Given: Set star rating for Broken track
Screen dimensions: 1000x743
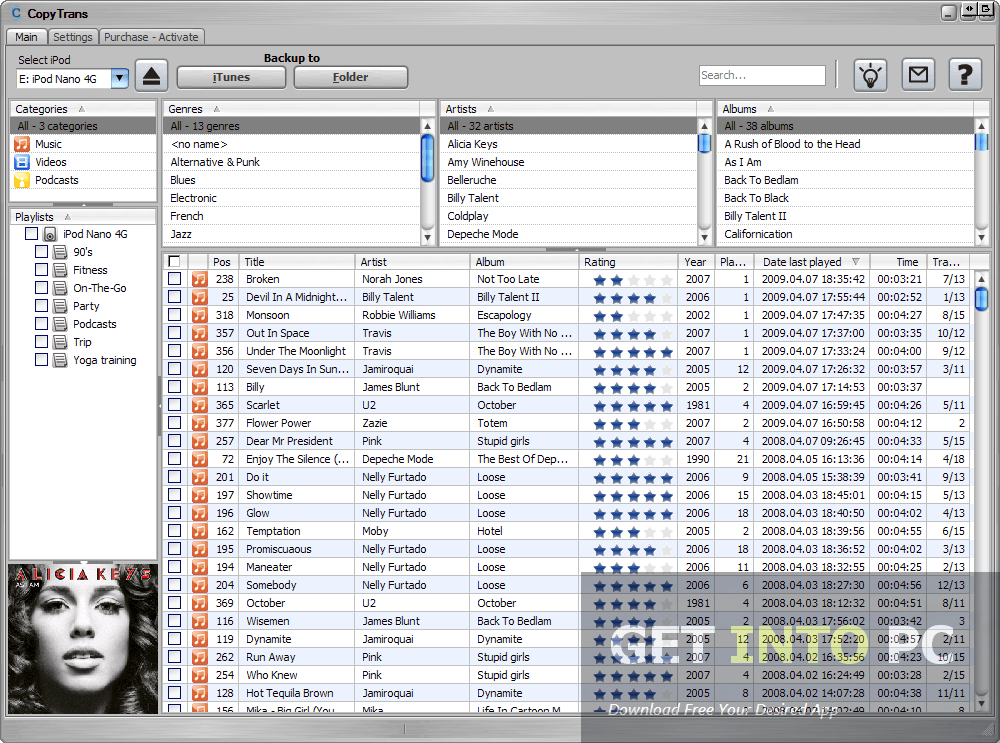Looking at the screenshot, I should (x=633, y=279).
